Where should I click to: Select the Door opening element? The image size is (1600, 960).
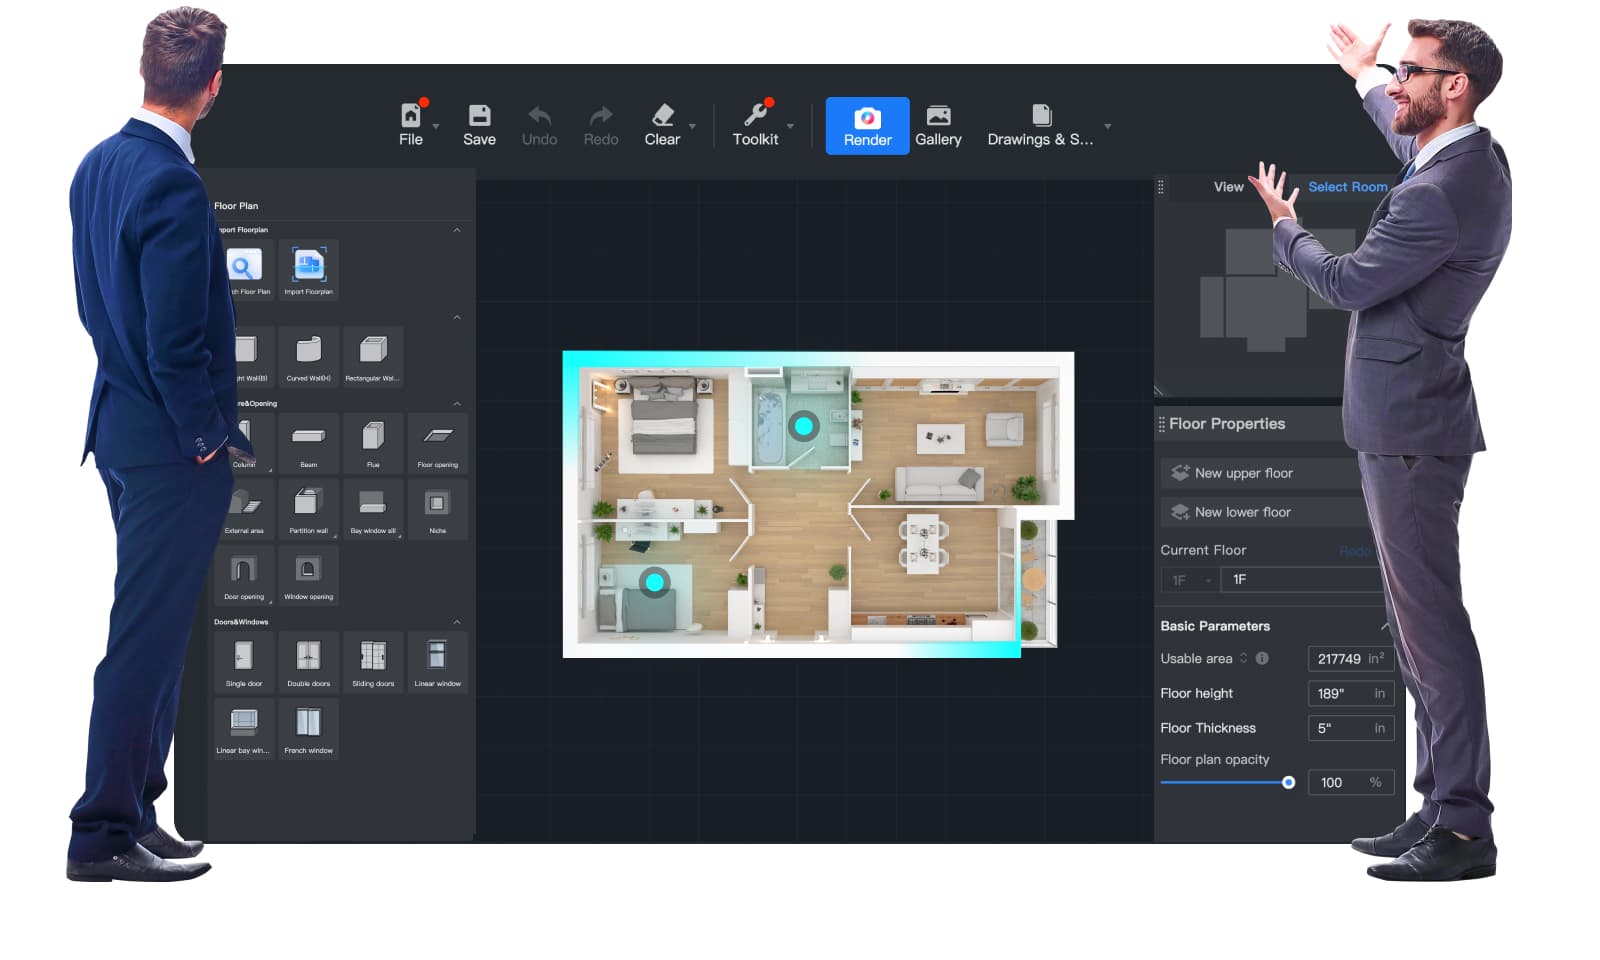coord(244,575)
